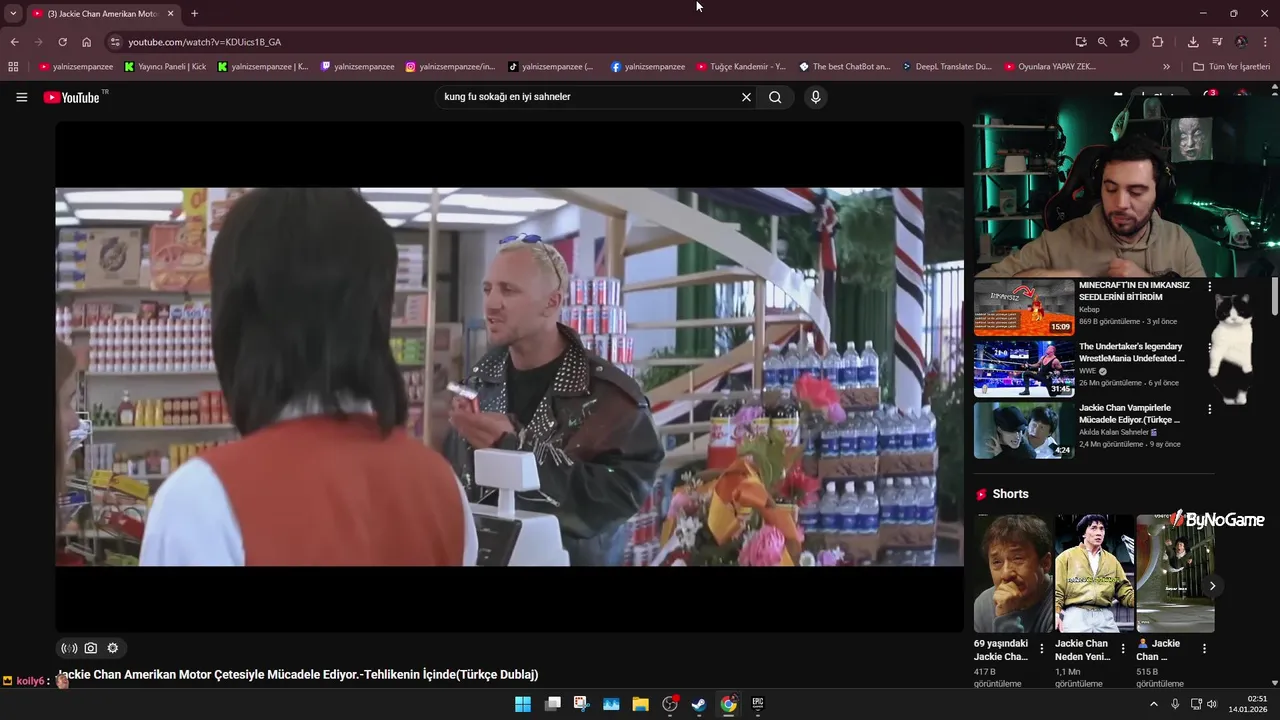Open Snipping Tool from the taskbar
The image size is (1280, 720).
coord(581,704)
